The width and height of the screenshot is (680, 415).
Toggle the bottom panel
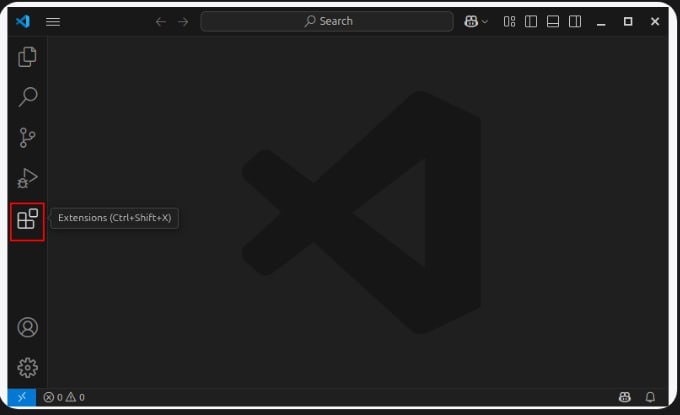click(552, 21)
